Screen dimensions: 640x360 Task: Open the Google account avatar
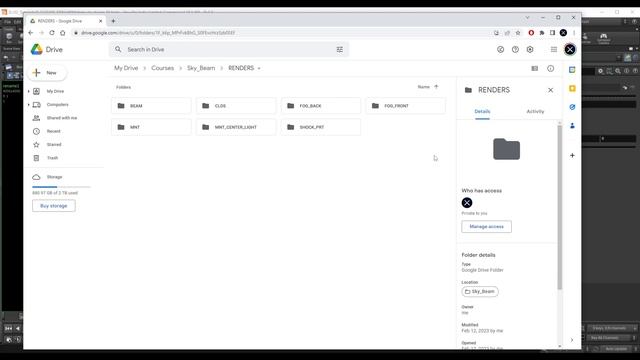tap(570, 49)
